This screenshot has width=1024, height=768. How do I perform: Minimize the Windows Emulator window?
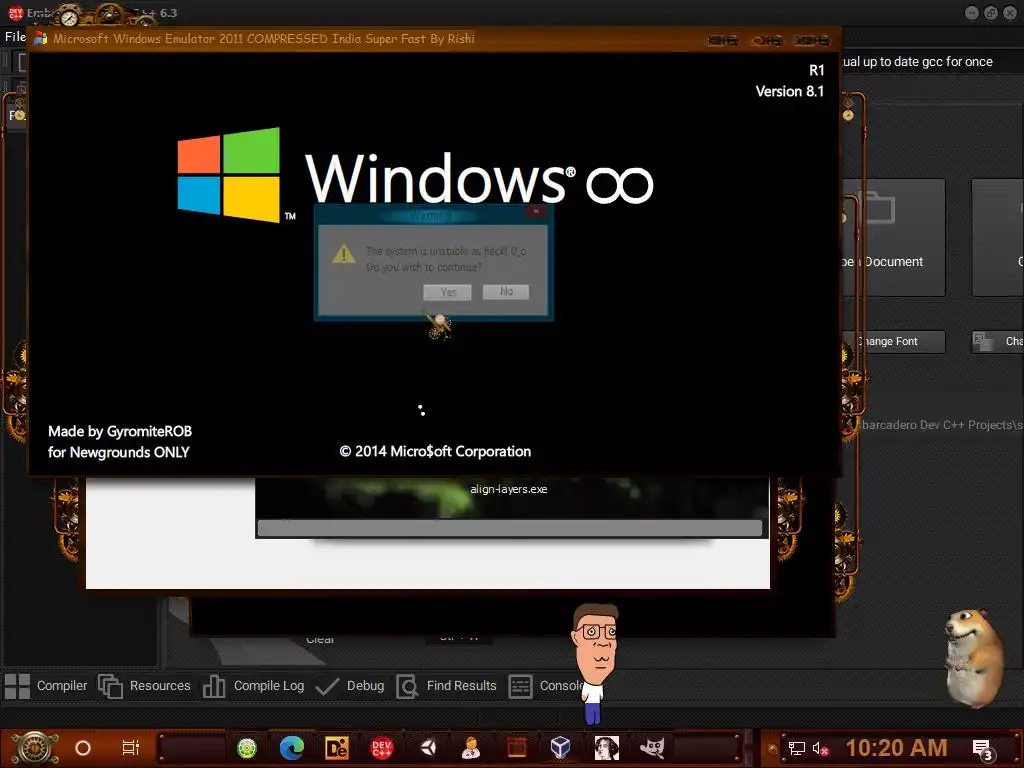coord(722,40)
